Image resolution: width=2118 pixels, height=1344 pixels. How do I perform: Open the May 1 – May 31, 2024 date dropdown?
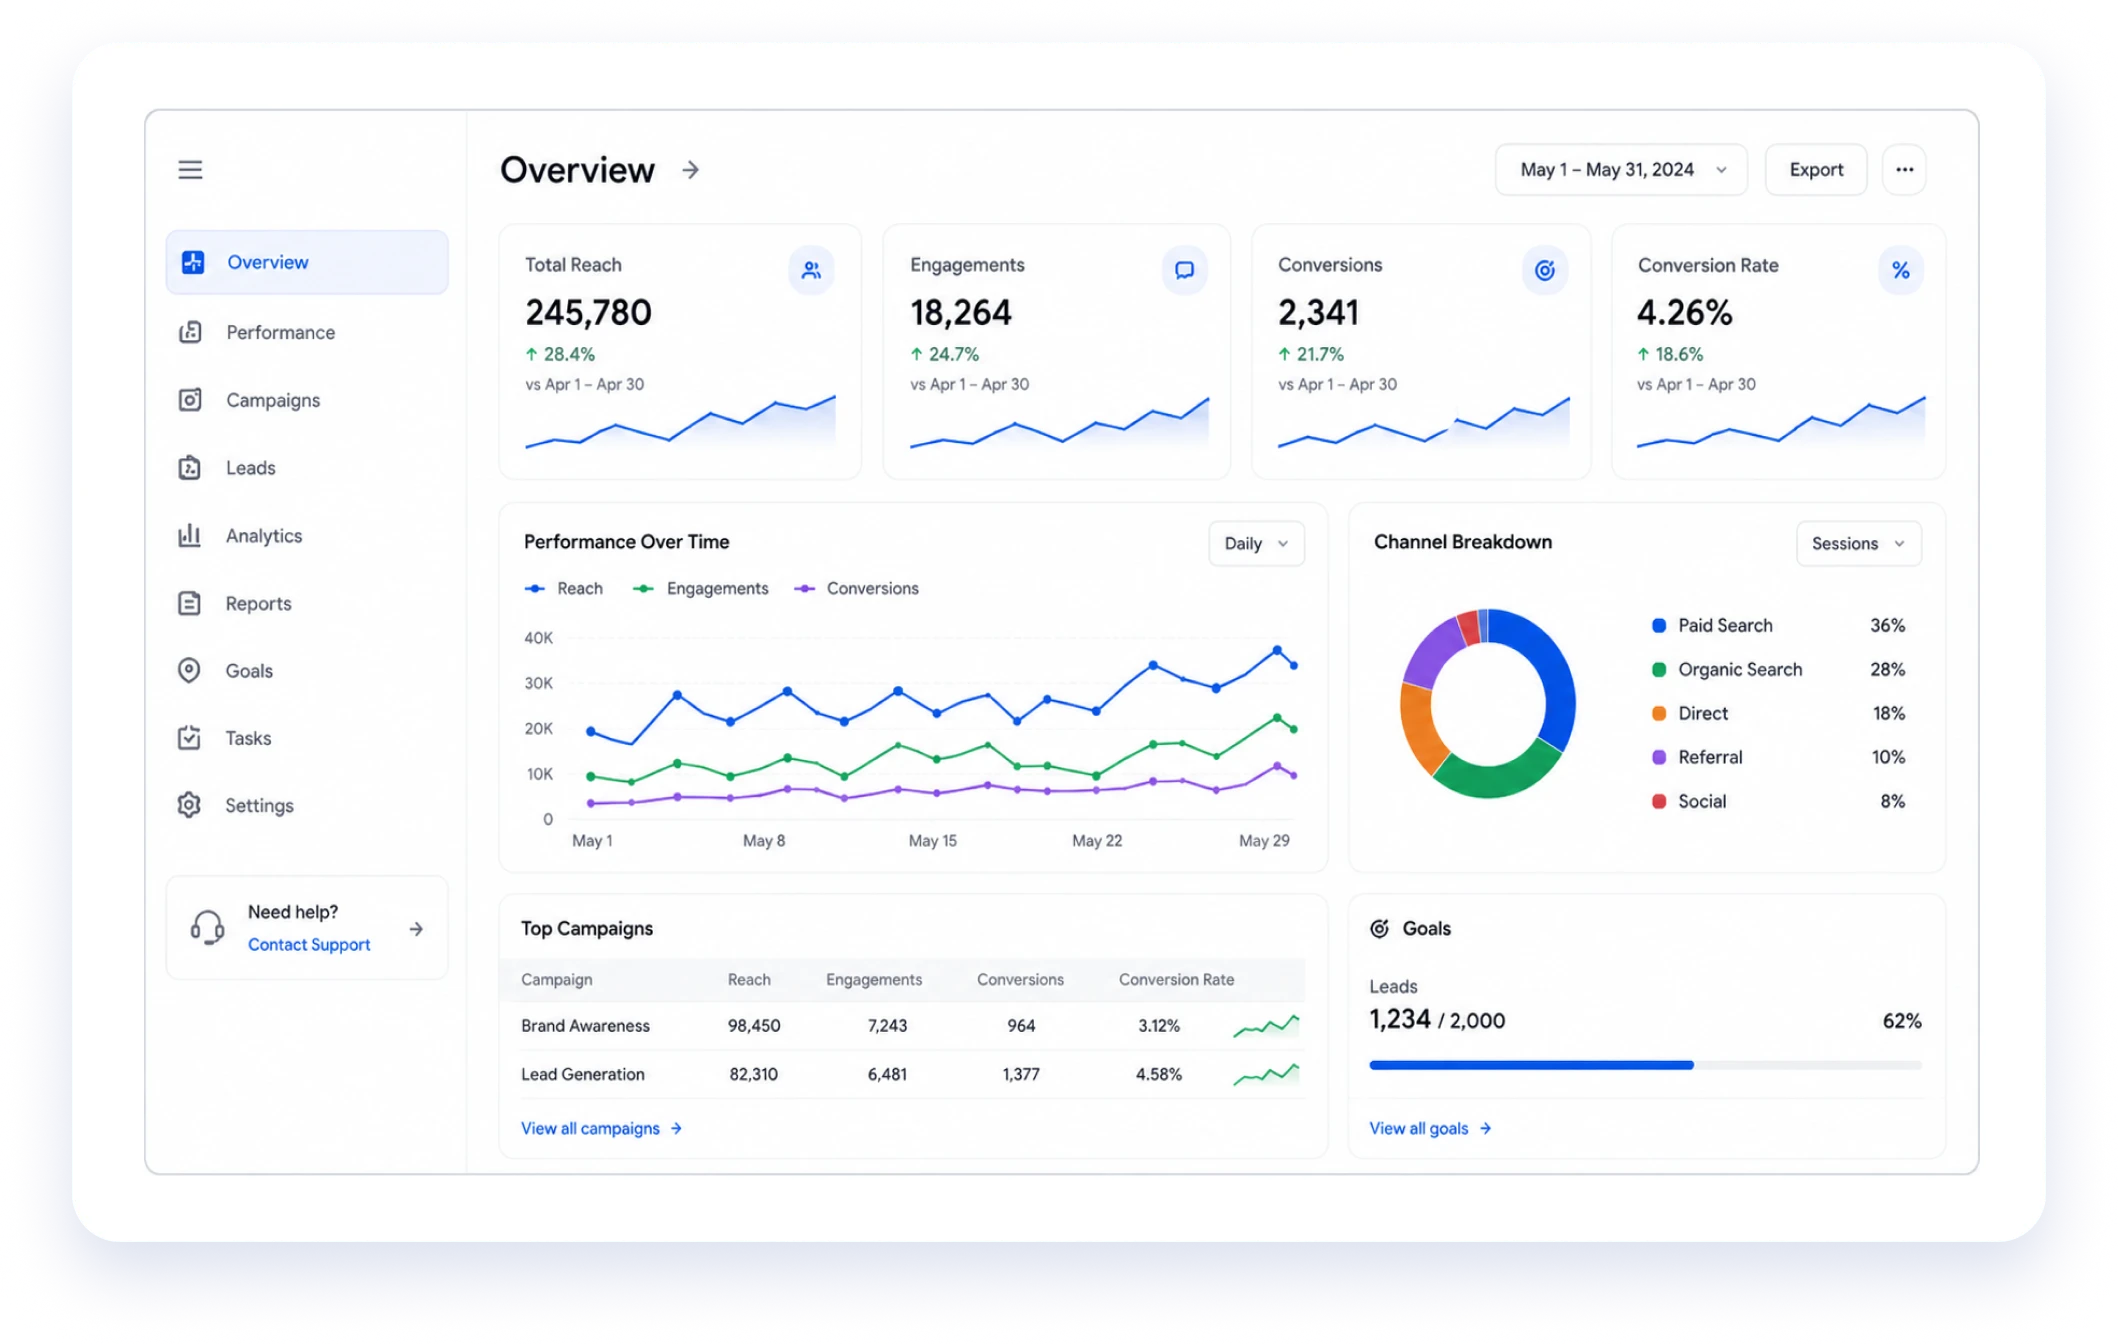click(1621, 170)
